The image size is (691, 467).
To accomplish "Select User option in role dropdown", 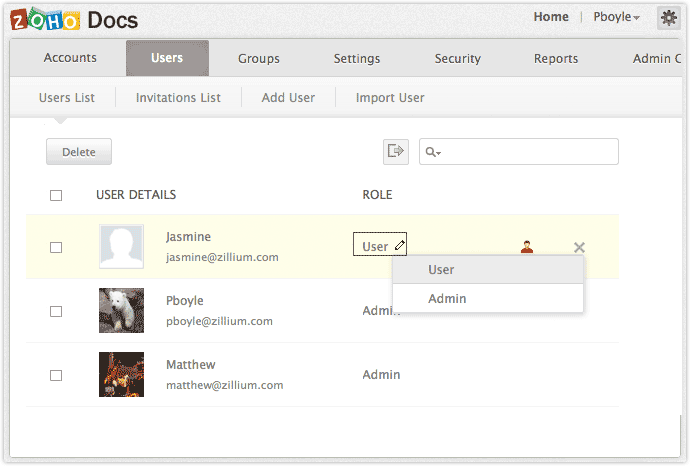I will point(441,269).
